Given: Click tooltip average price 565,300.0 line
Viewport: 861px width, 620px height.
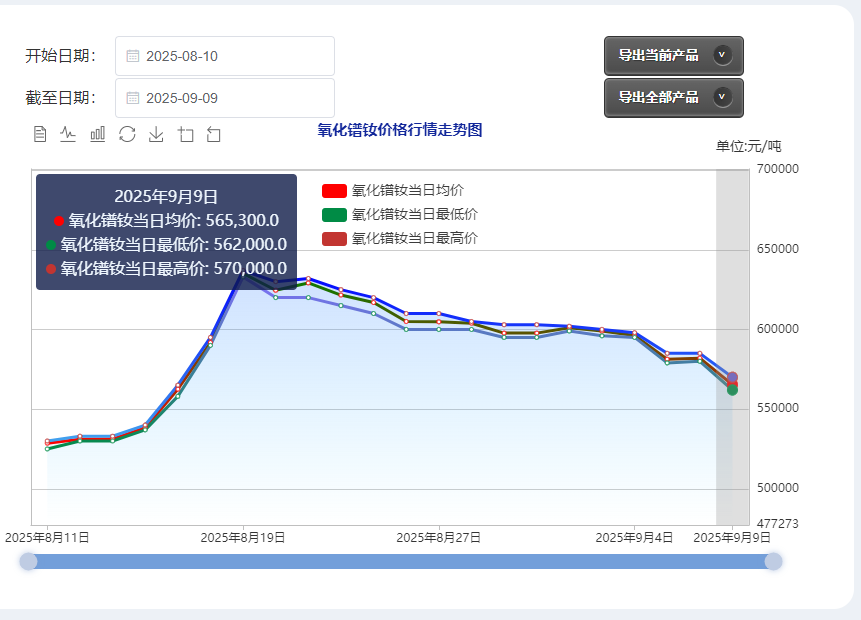Looking at the screenshot, I should click(166, 221).
